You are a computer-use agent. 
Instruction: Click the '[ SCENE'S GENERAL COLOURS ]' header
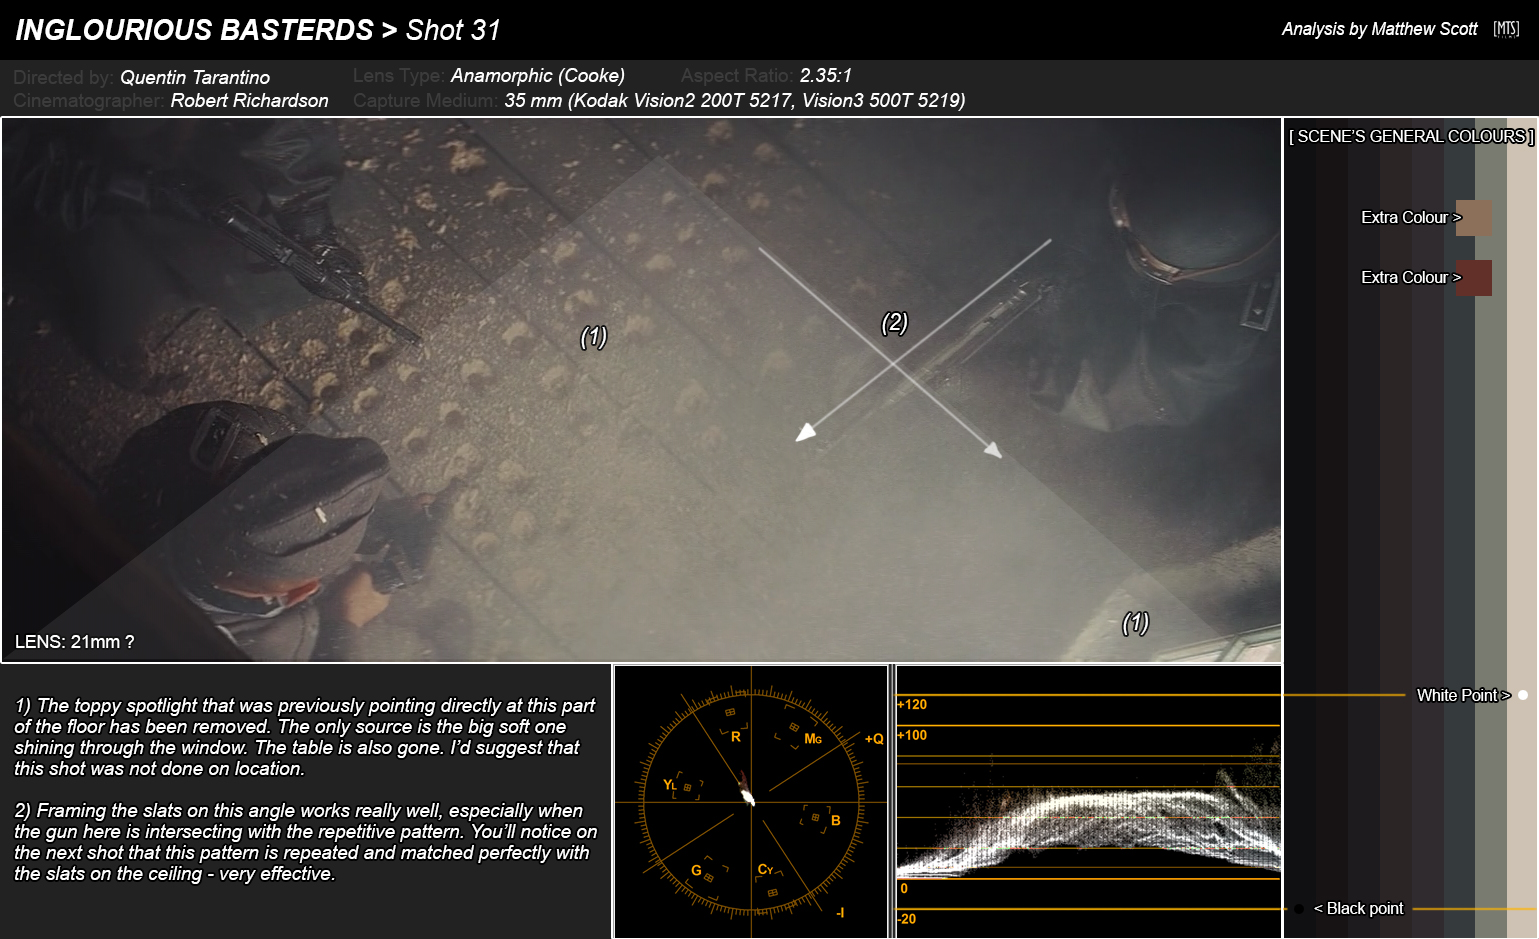1411,136
